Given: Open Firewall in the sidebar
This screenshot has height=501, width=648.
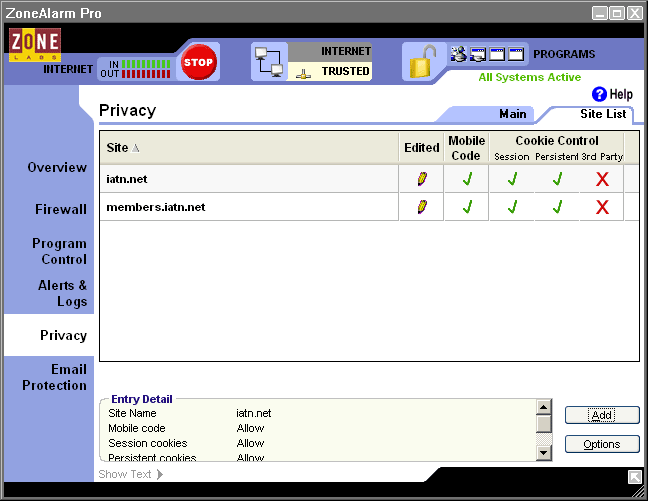Looking at the screenshot, I should 61,209.
